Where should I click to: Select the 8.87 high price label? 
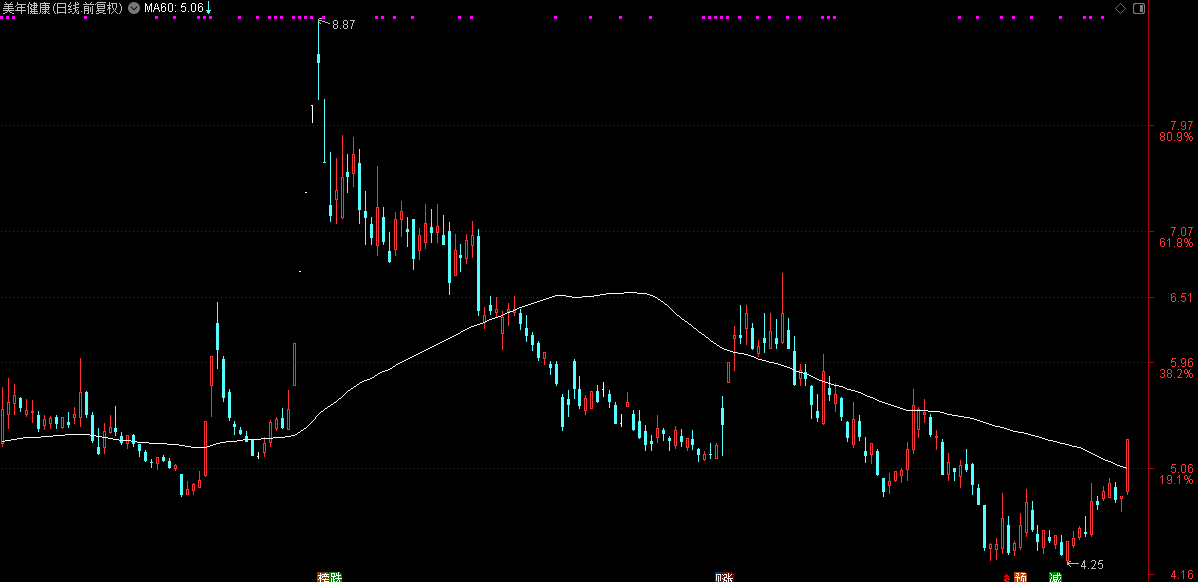344,24
